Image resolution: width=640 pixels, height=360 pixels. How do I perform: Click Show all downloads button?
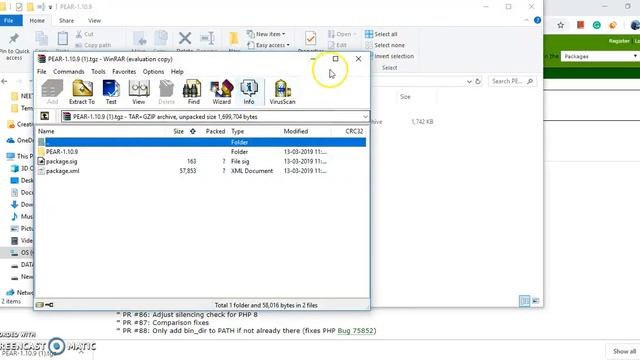pos(624,351)
